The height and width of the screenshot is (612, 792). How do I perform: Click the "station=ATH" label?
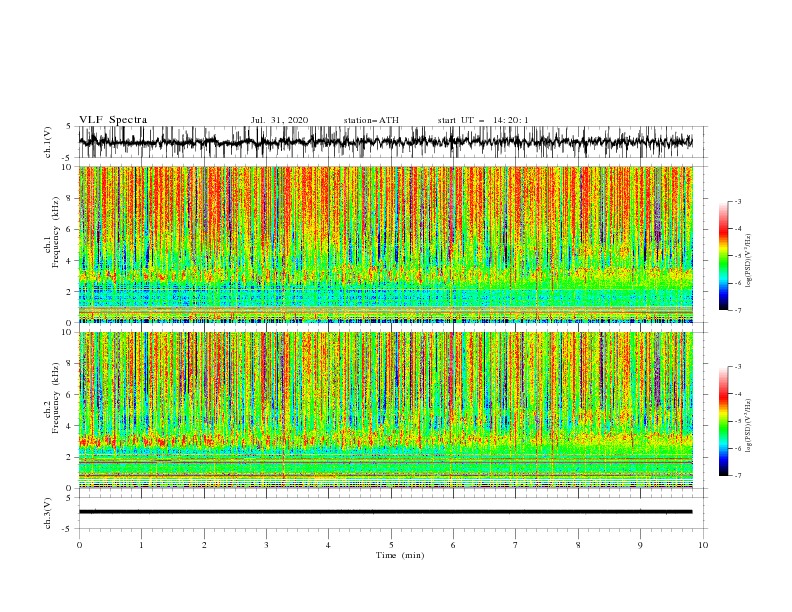371,120
